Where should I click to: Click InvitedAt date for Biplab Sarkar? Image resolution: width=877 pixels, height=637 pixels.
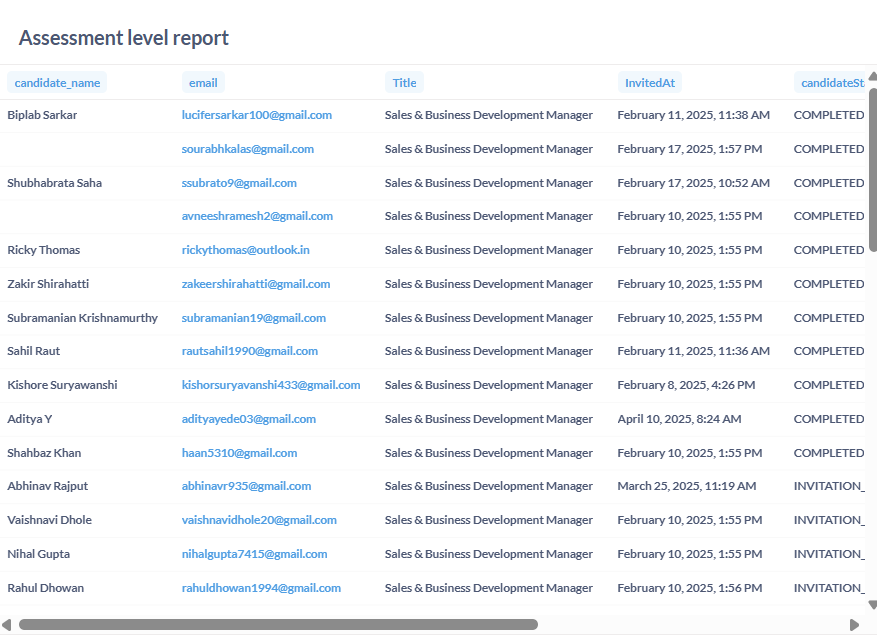[694, 115]
